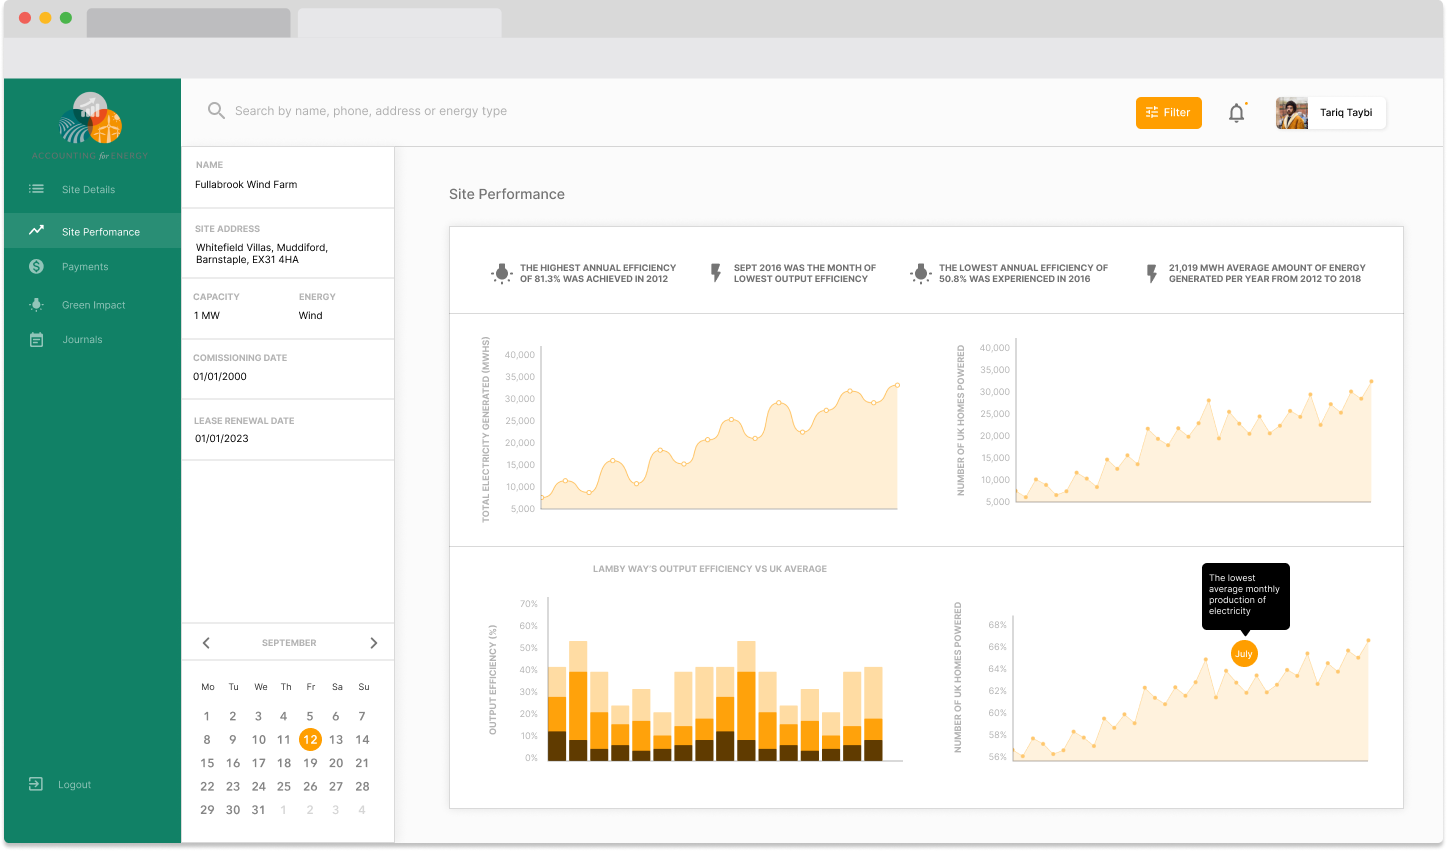1447x851 pixels.
Task: Click the Site Details list icon
Action: 36,189
